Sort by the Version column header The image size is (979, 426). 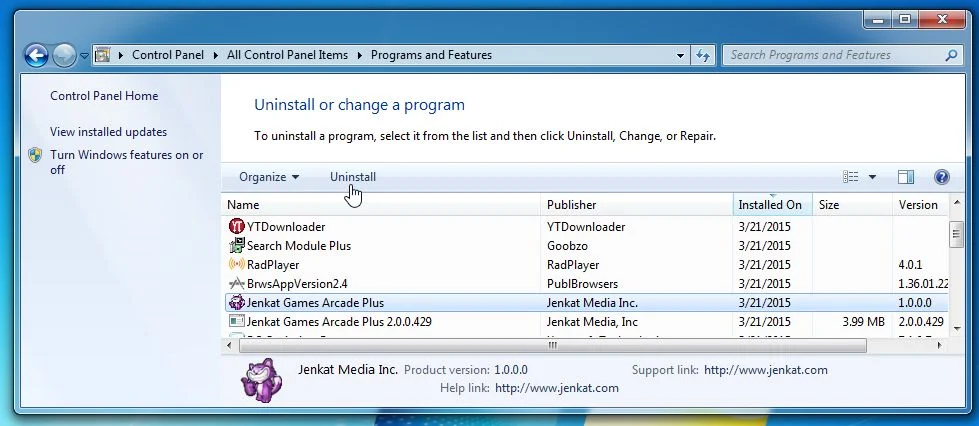pyautogui.click(x=922, y=204)
